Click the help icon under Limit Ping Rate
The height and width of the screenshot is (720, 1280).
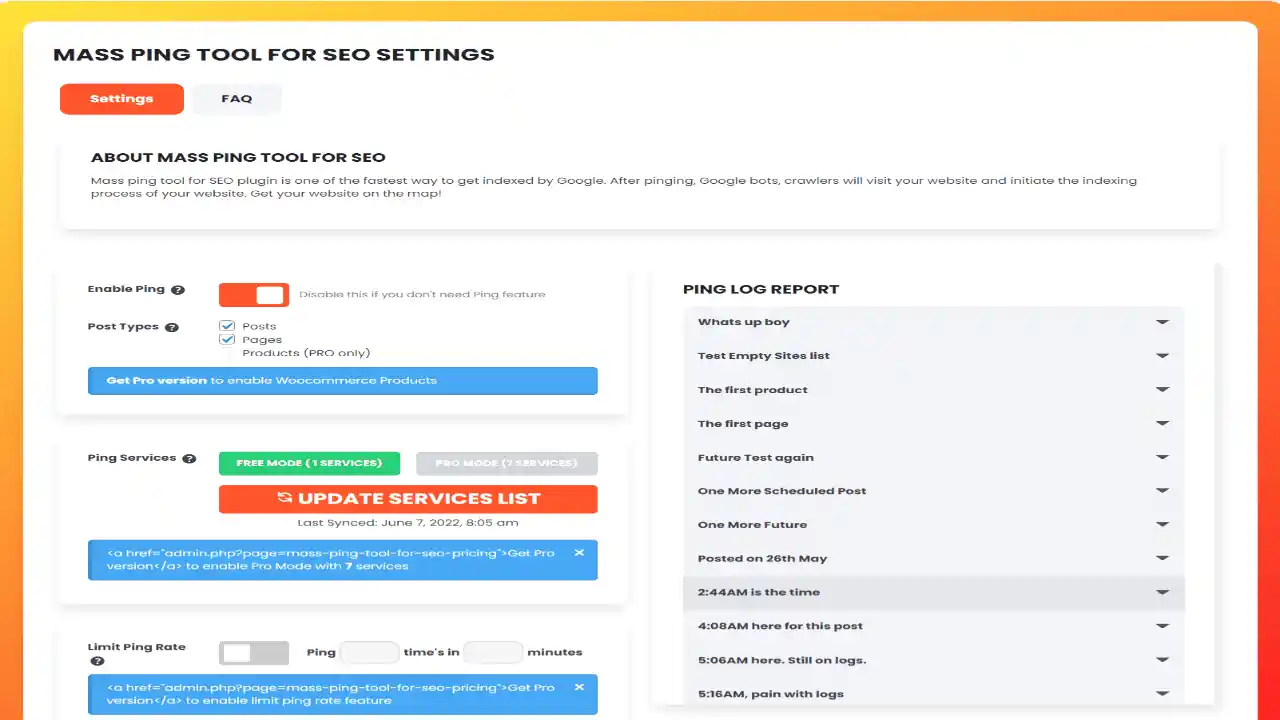(97, 661)
